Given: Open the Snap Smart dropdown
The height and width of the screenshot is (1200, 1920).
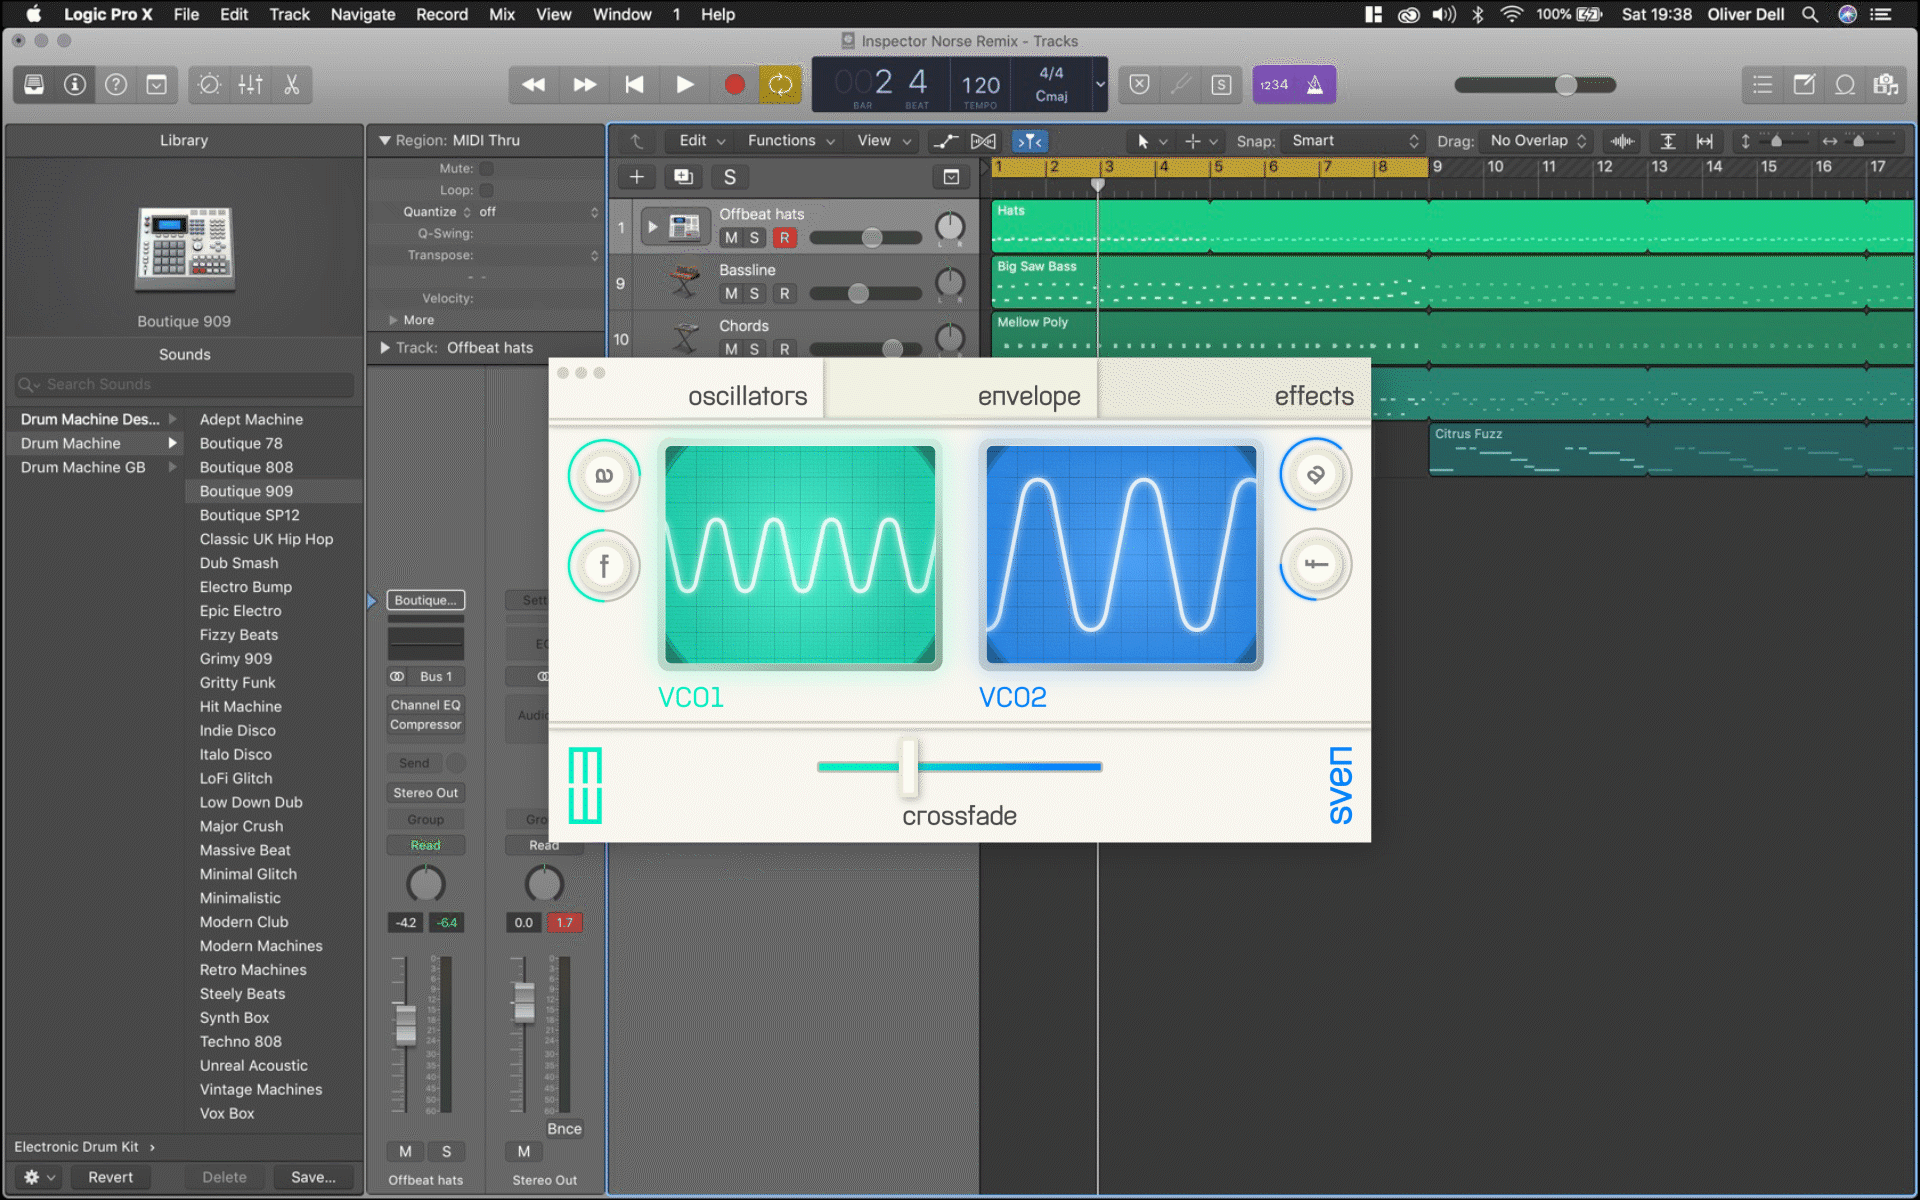Looking at the screenshot, I should click(1354, 141).
